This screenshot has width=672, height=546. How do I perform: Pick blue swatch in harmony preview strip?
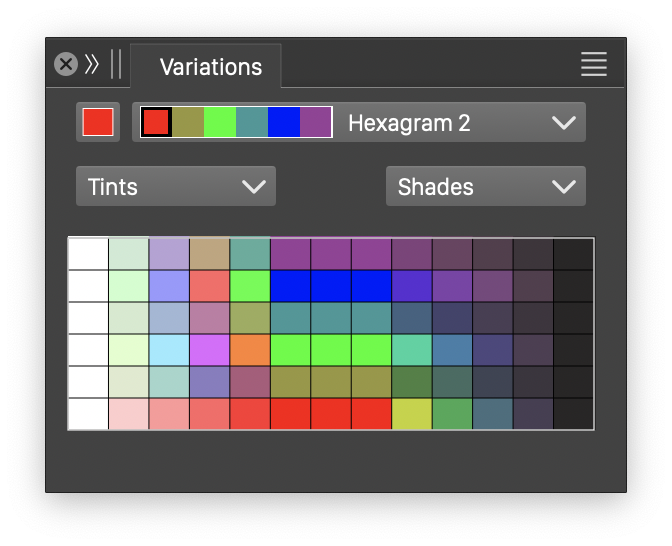(284, 122)
